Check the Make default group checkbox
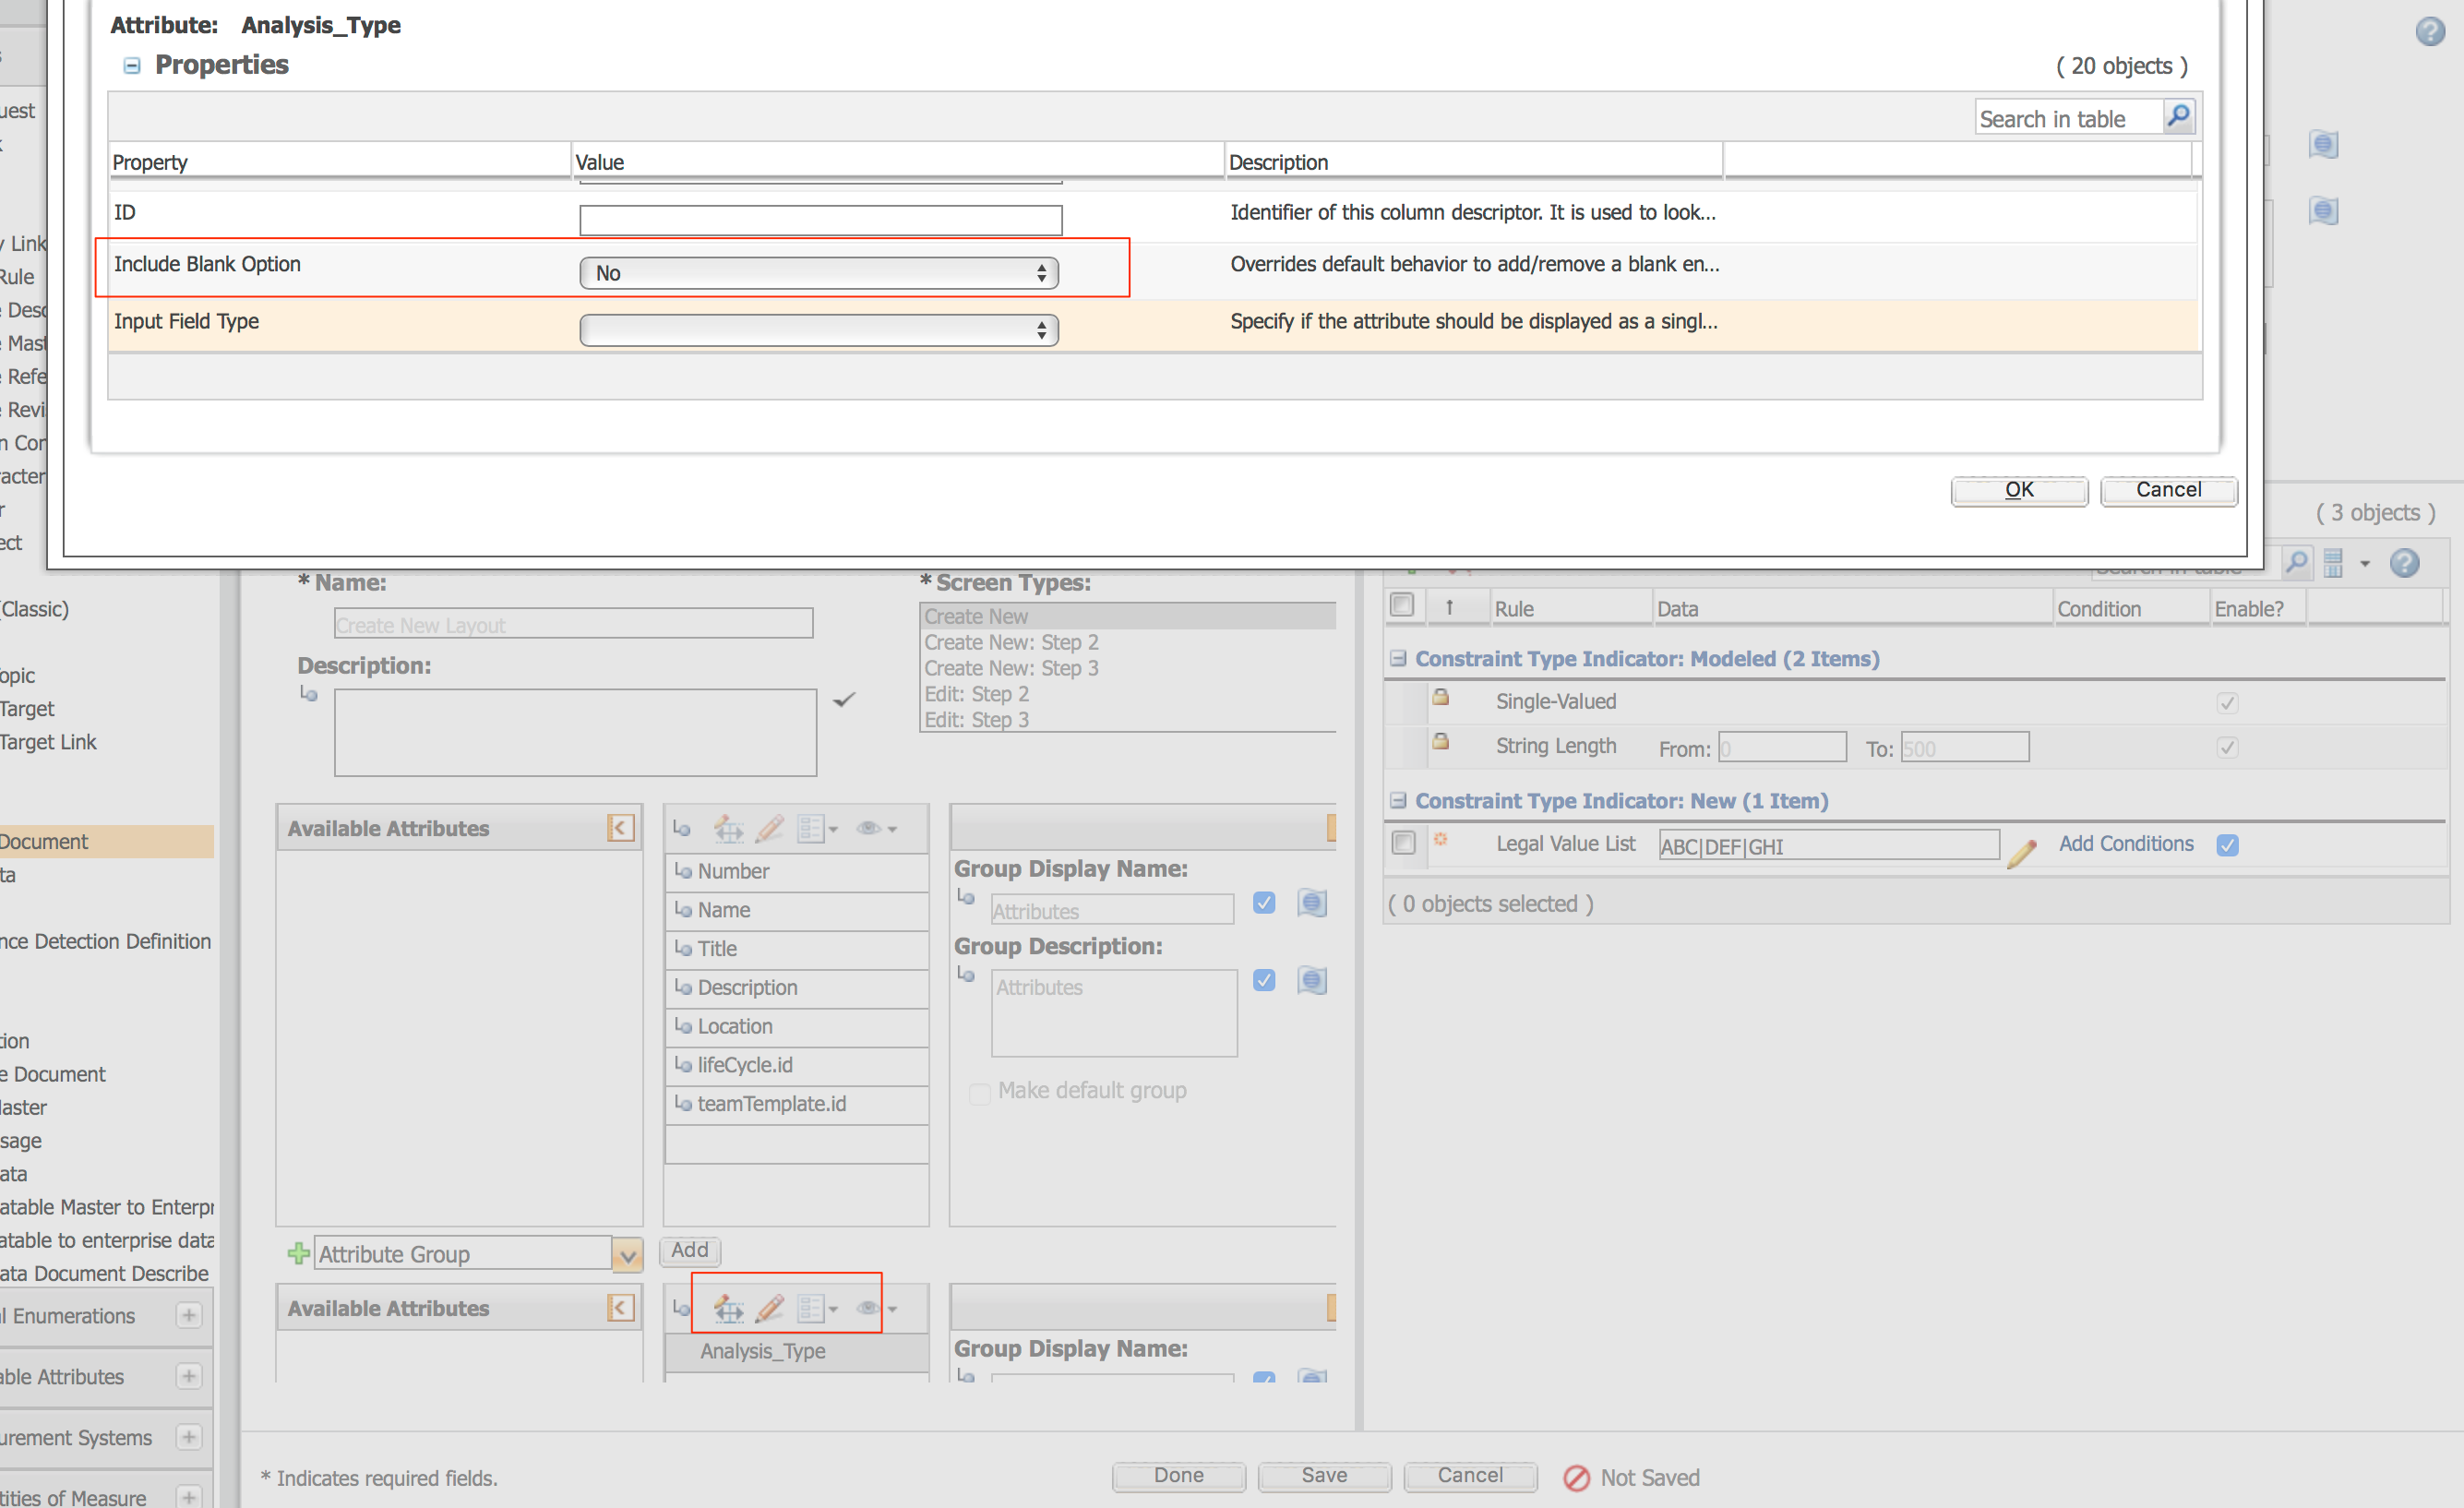The width and height of the screenshot is (2464, 1508). coord(980,1093)
